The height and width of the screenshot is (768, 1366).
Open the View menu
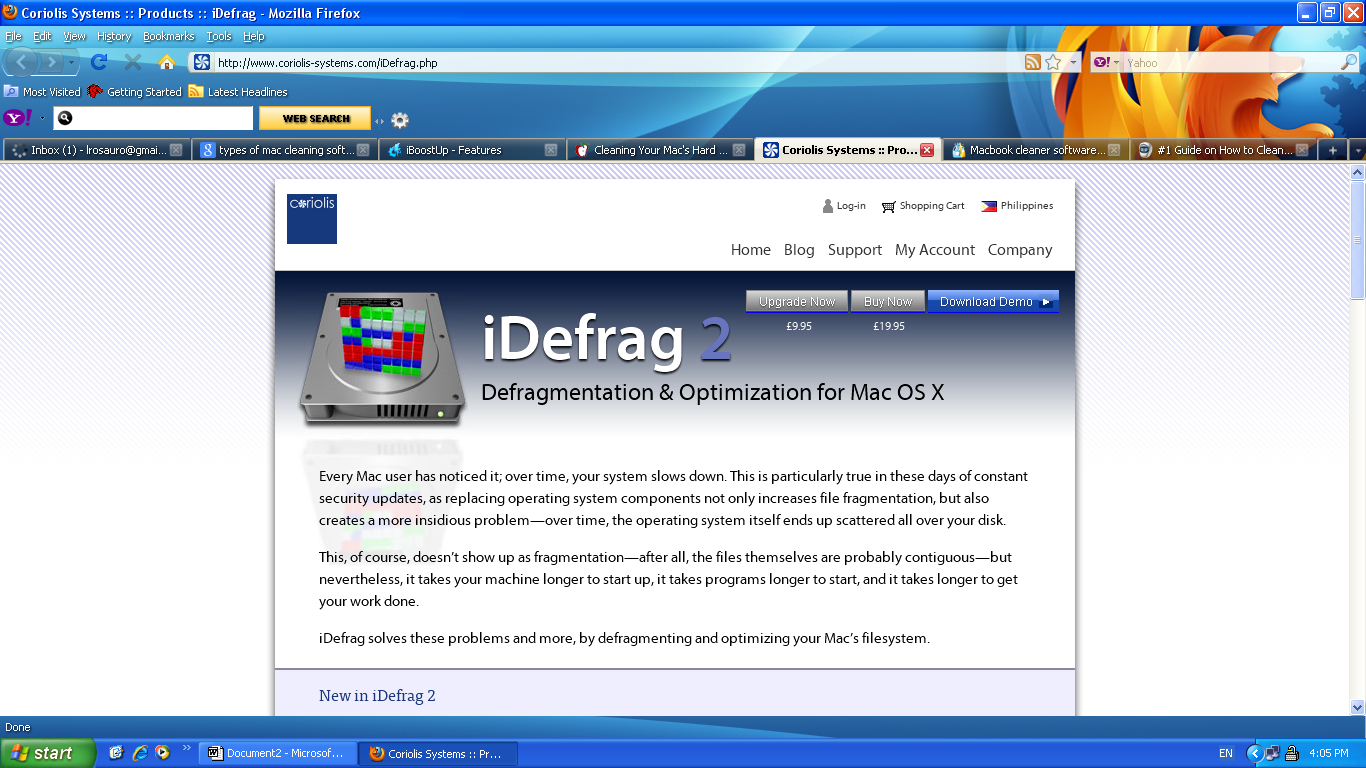pos(75,36)
